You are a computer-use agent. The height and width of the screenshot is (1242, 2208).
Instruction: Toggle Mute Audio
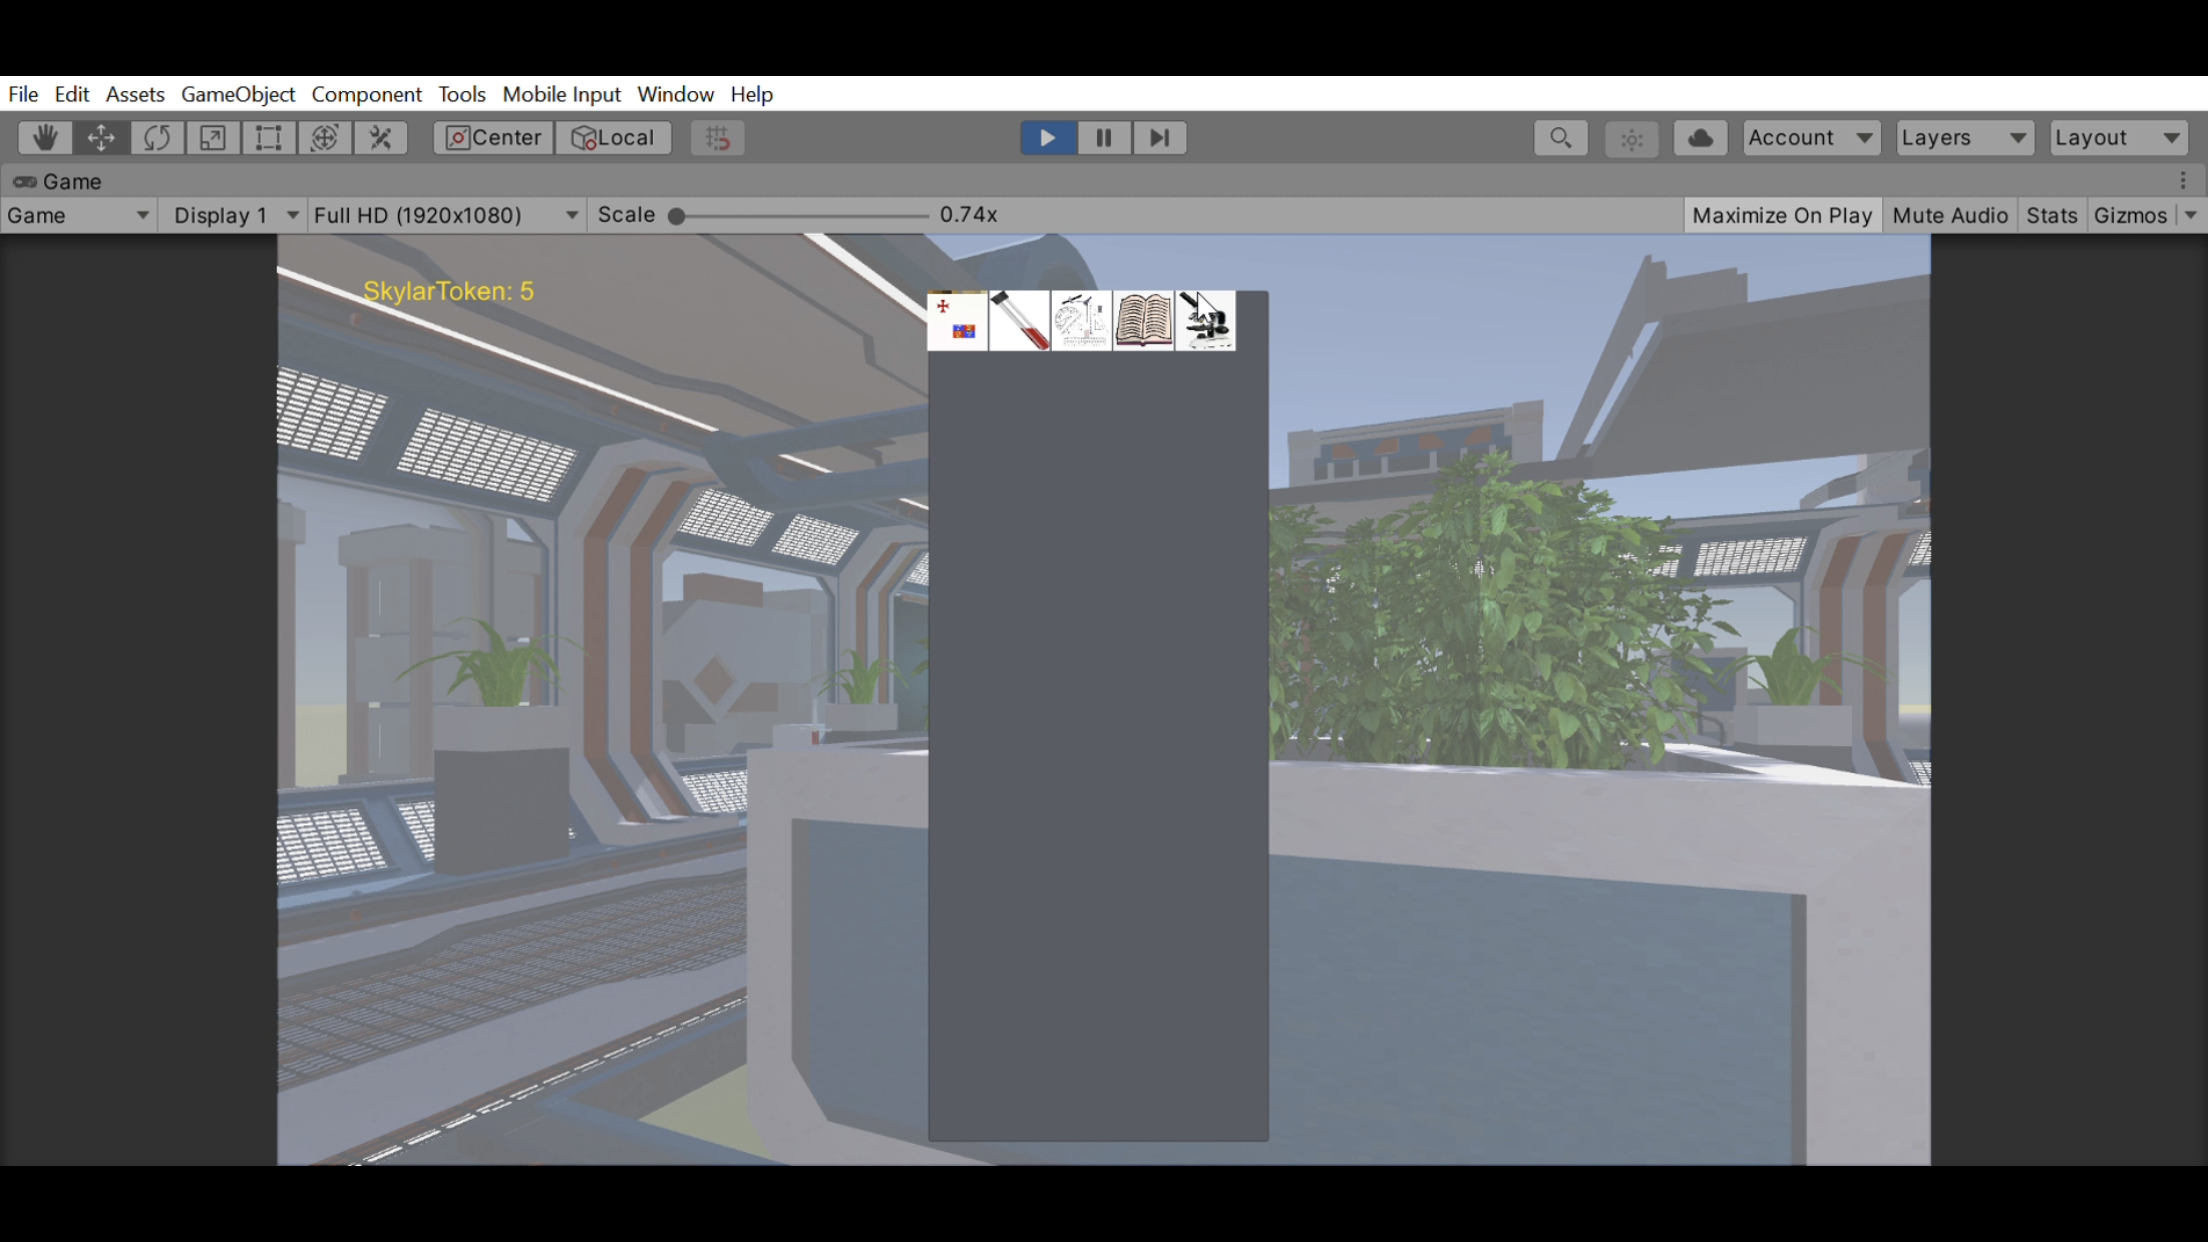[x=1949, y=216]
